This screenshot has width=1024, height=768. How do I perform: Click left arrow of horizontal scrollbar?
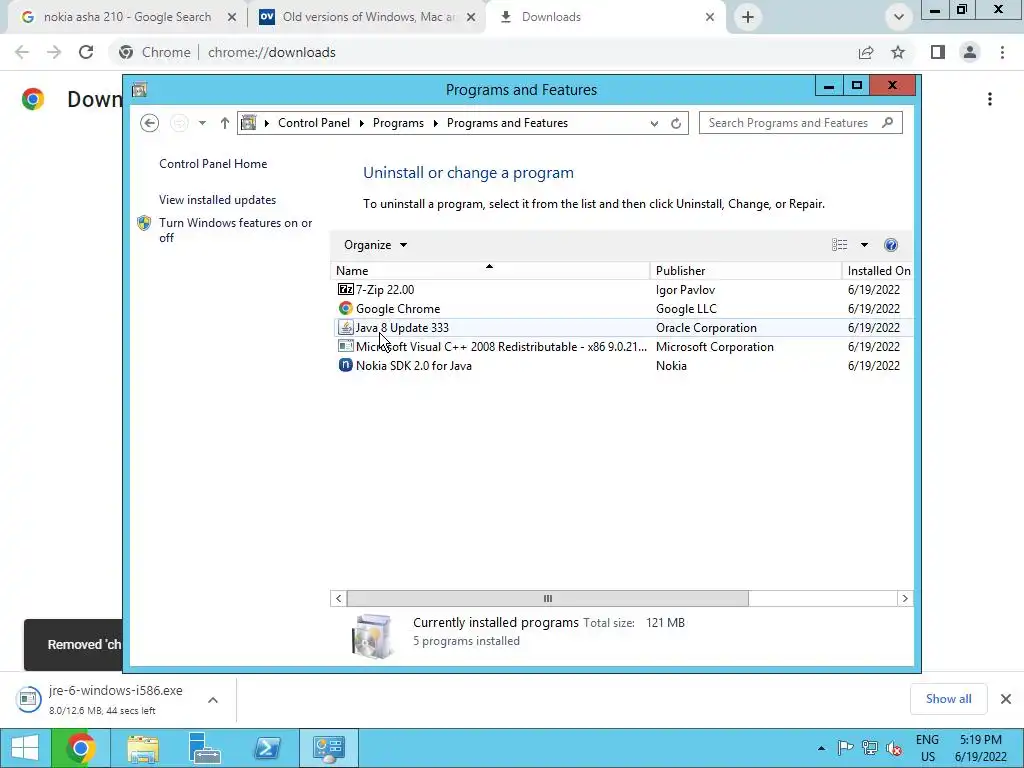coord(338,598)
